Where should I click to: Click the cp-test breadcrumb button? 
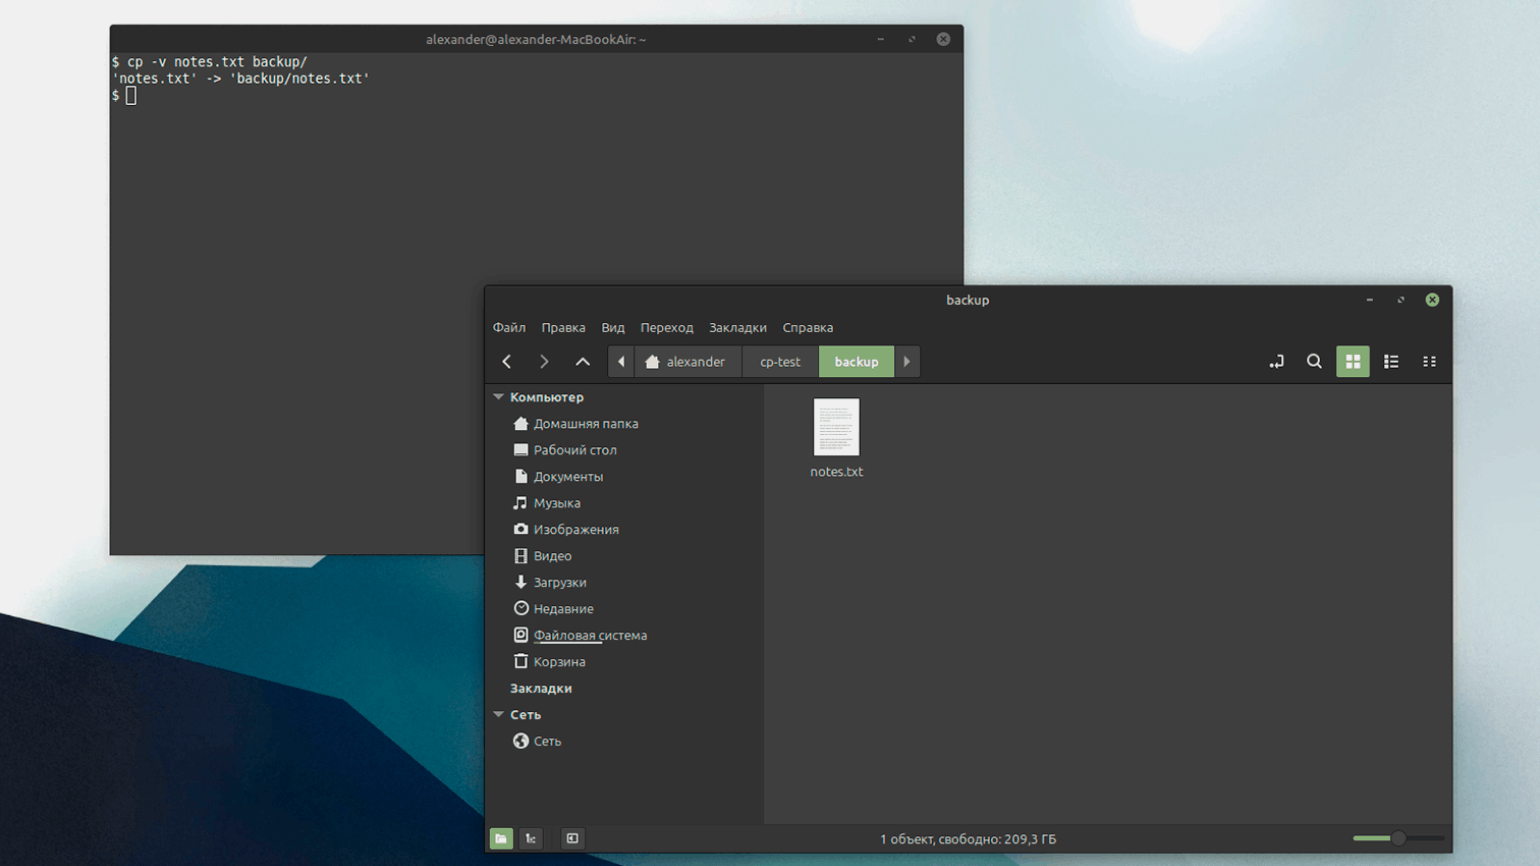tap(780, 362)
